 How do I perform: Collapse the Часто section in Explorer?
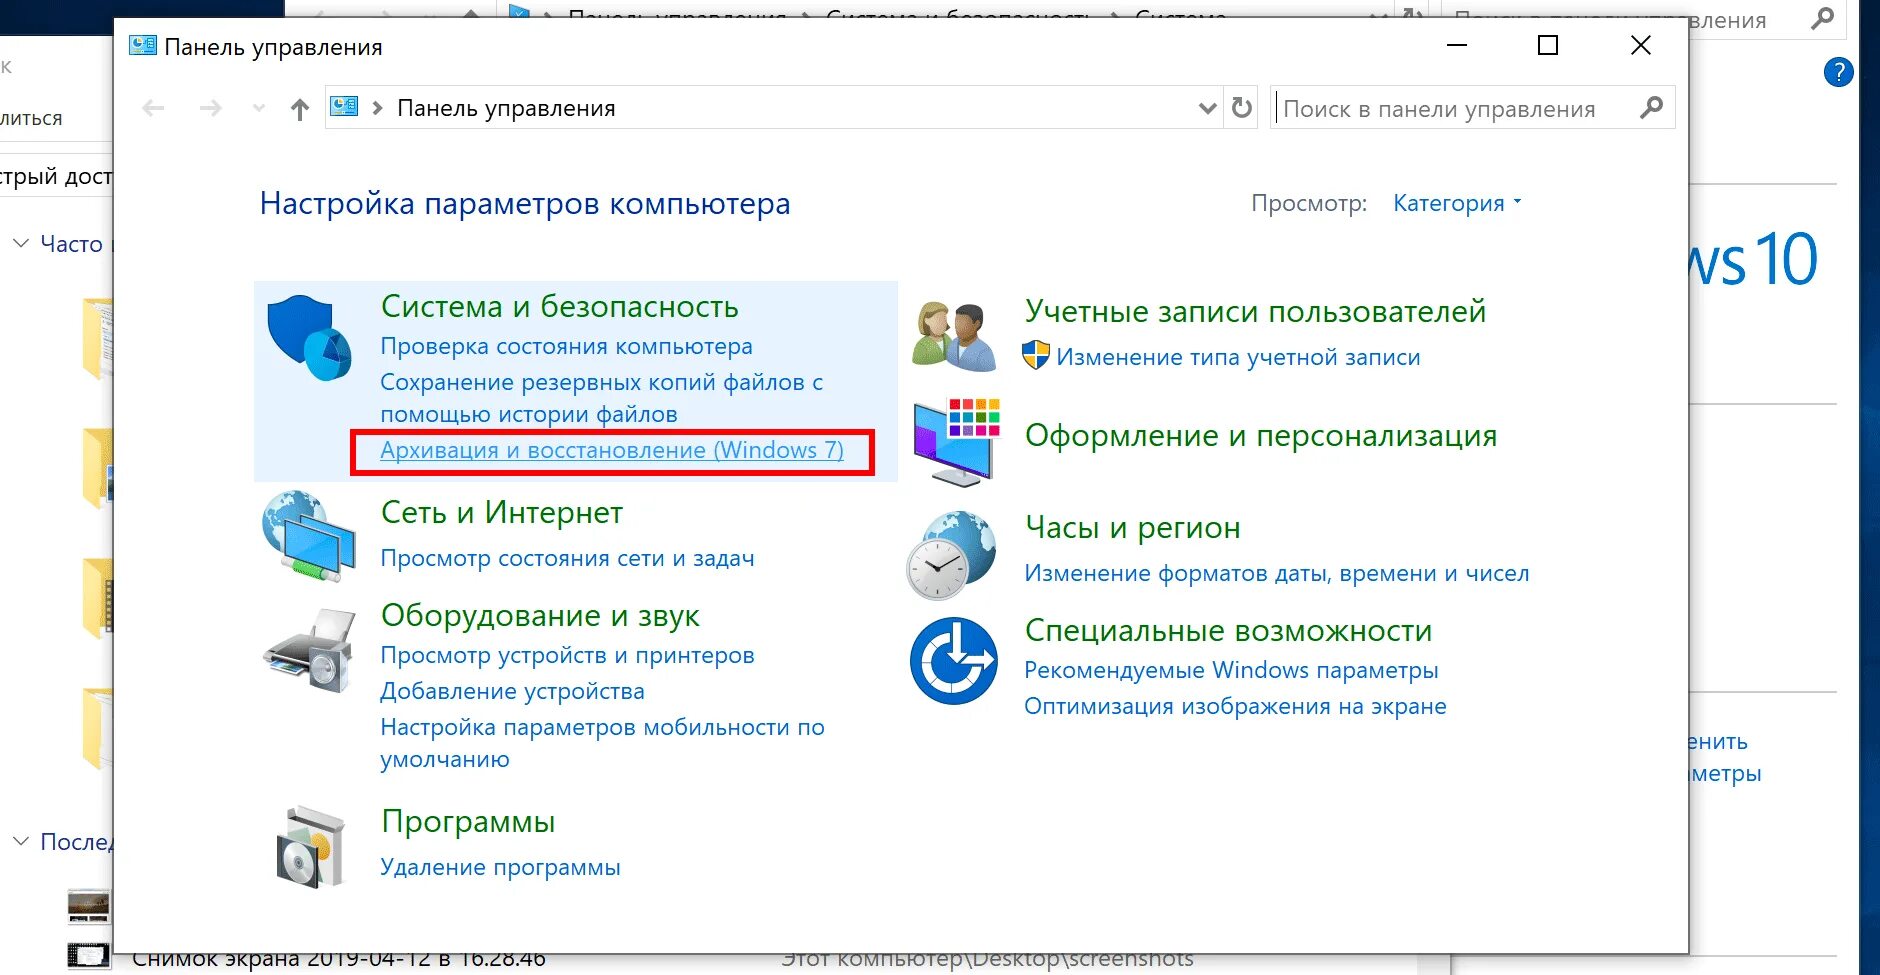[20, 243]
